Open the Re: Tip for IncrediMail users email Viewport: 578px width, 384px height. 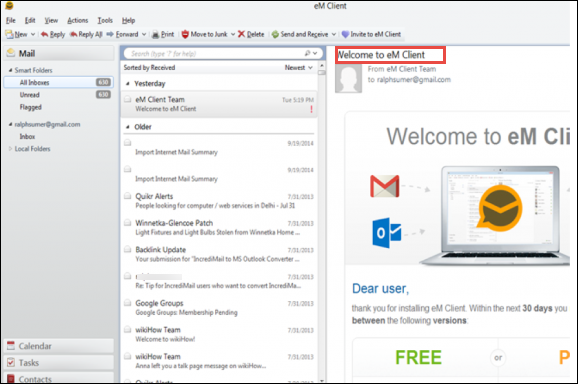219,281
